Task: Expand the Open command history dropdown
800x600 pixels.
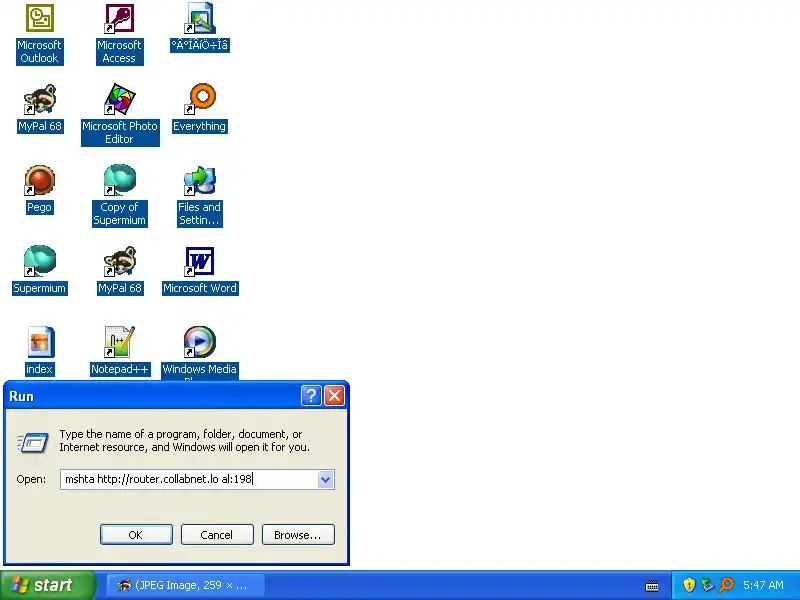Action: [325, 479]
